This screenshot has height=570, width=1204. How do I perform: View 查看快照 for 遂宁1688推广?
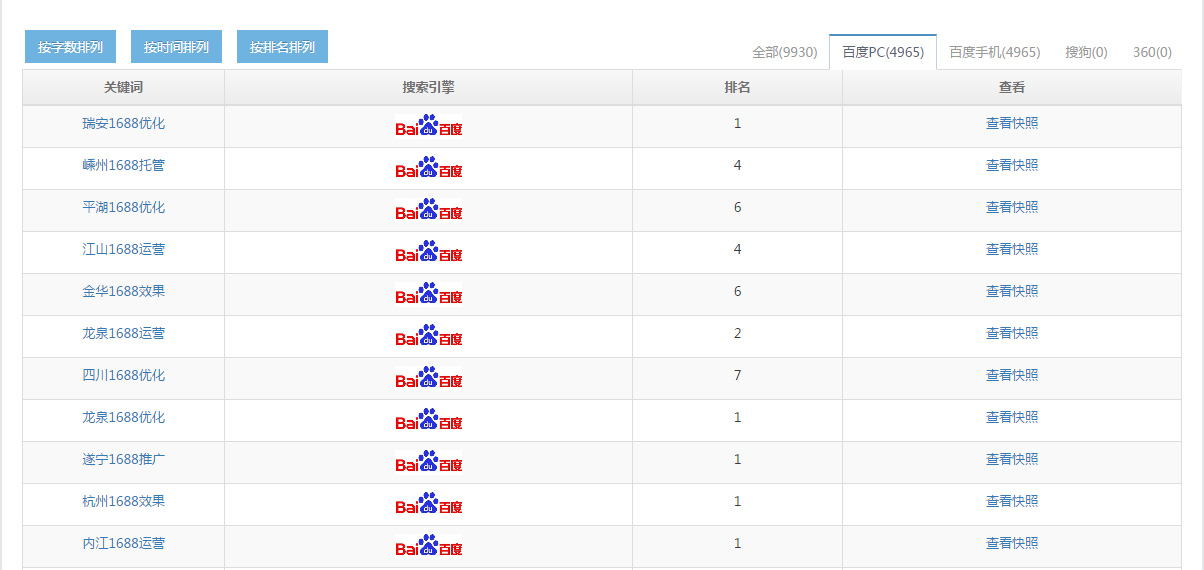(1012, 460)
